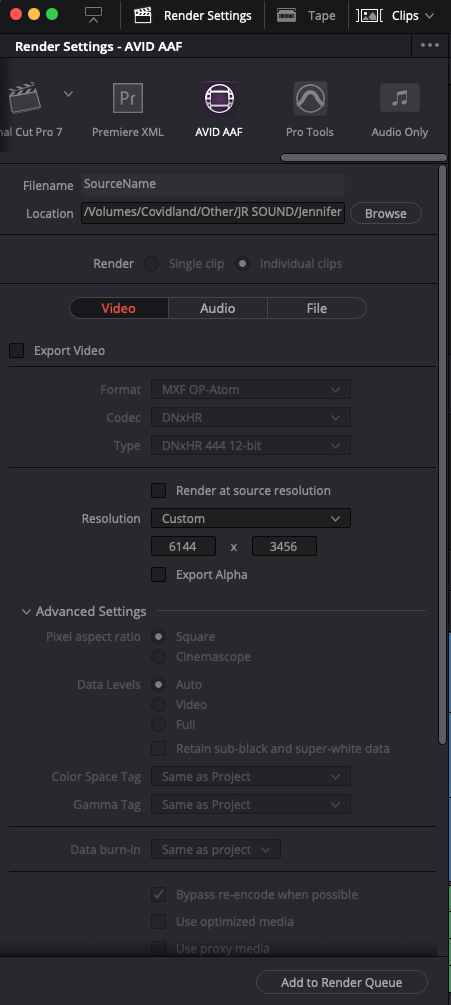
Task: Click the Tape toolbar label
Action: 322,15
